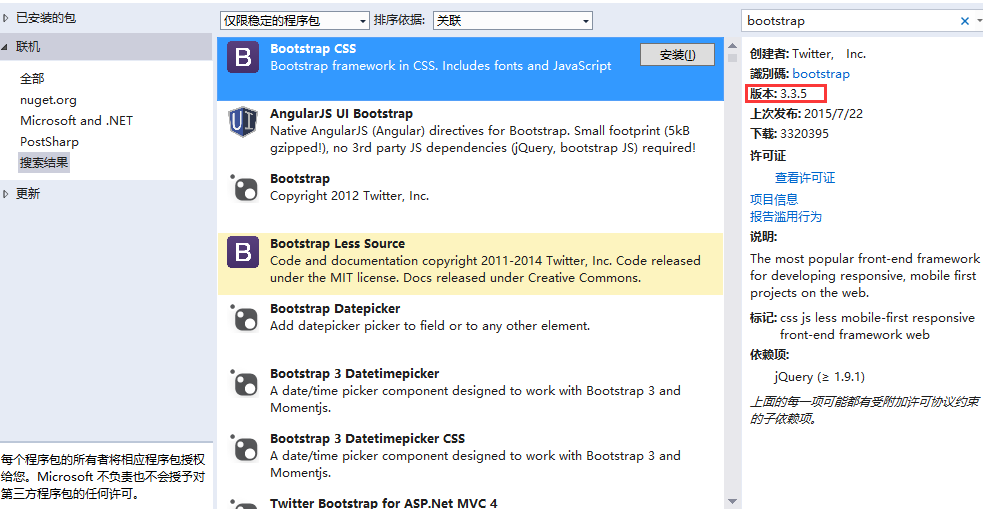Click Bootstrap 3 Datetimepicker CSS icon

[243, 448]
